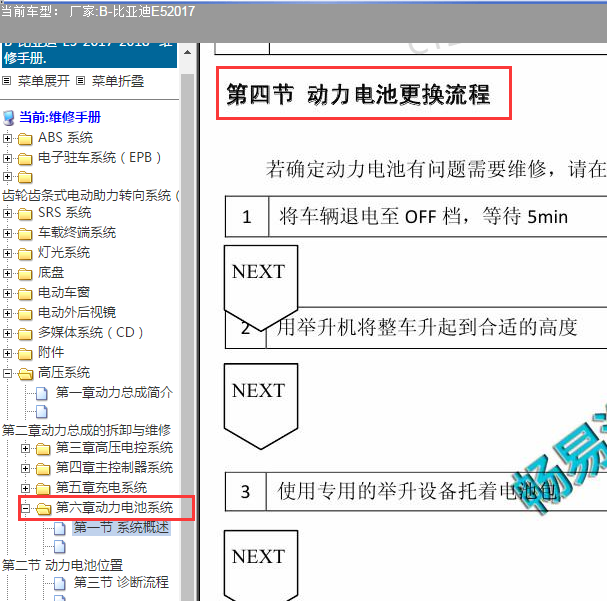Click the 底盘 folder icon
The width and height of the screenshot is (607, 601).
click(x=25, y=274)
